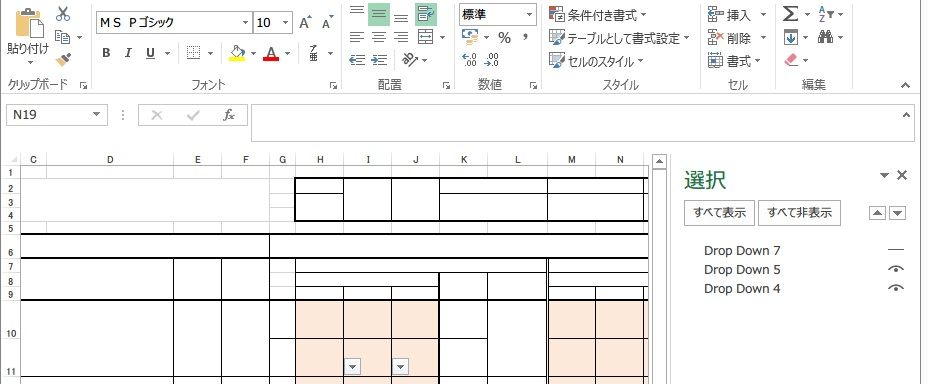Click the text orientation icon
This screenshot has width=928, height=388.
point(409,60)
